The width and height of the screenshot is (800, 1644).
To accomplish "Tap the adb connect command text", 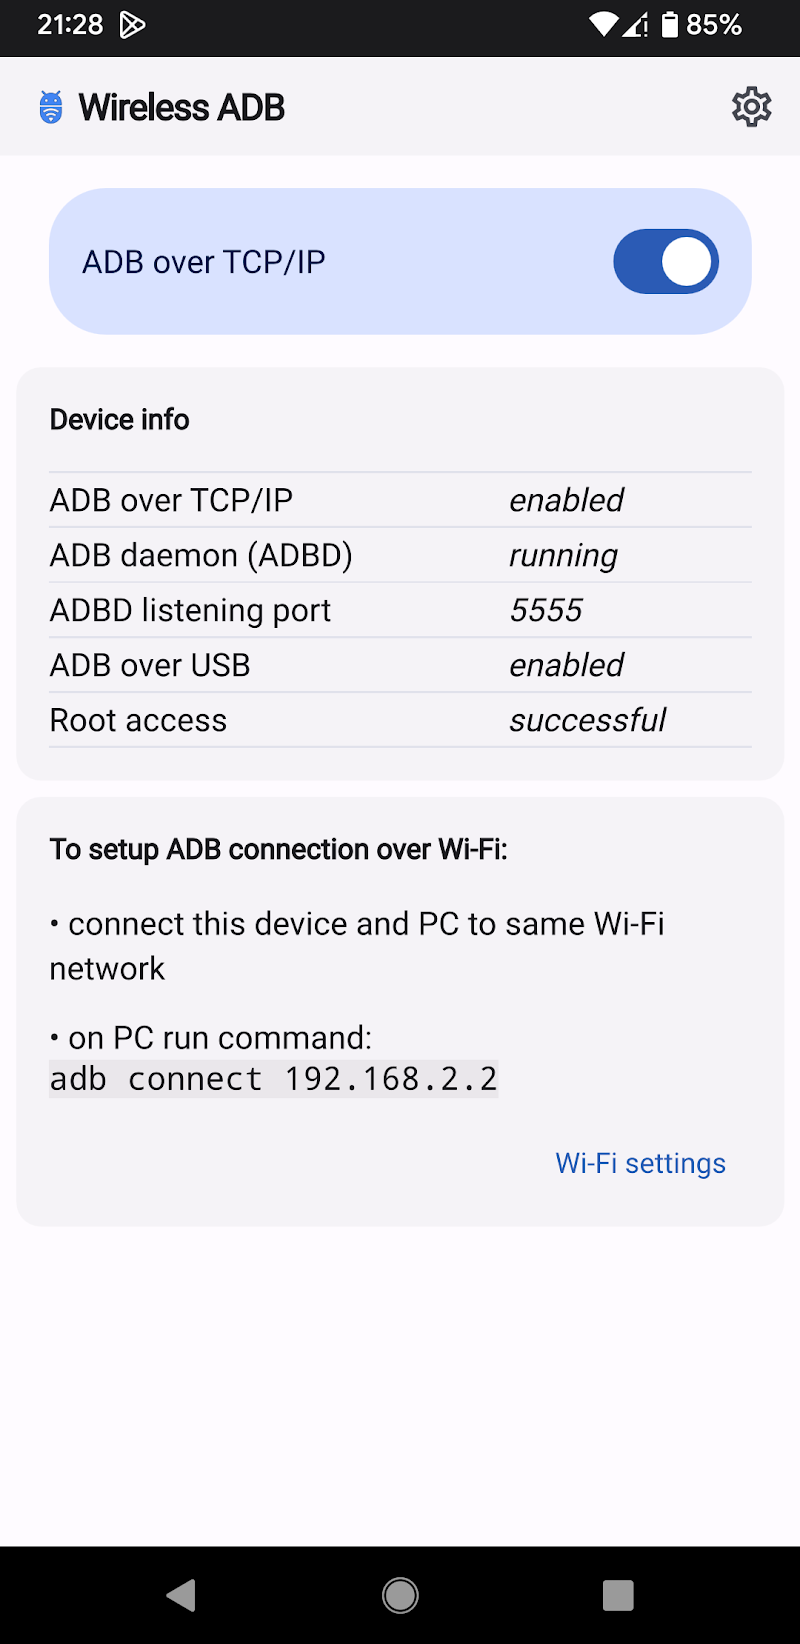I will pos(273,1079).
